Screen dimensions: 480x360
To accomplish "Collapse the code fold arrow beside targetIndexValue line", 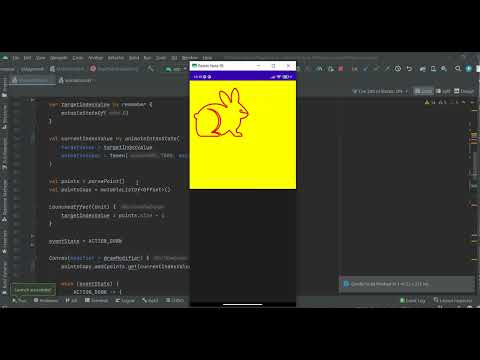I will (x=32, y=100).
